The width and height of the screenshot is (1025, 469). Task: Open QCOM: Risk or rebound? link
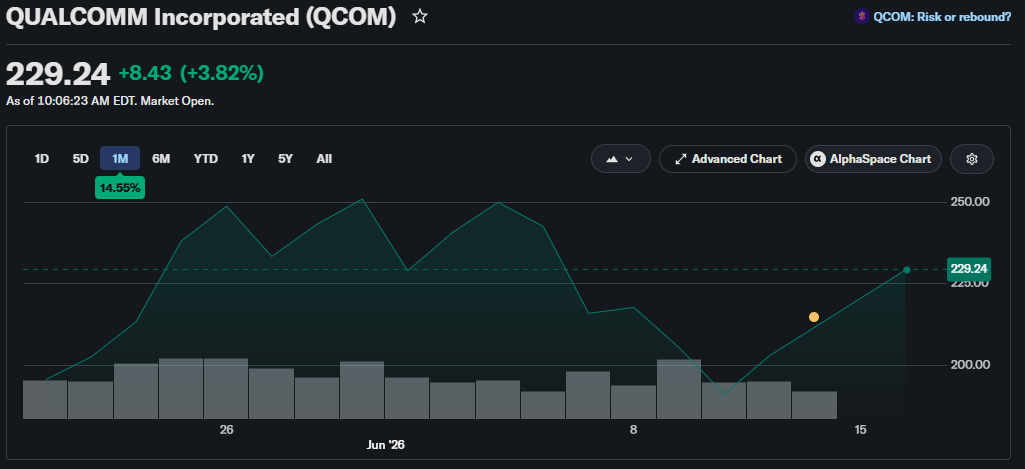[x=942, y=17]
